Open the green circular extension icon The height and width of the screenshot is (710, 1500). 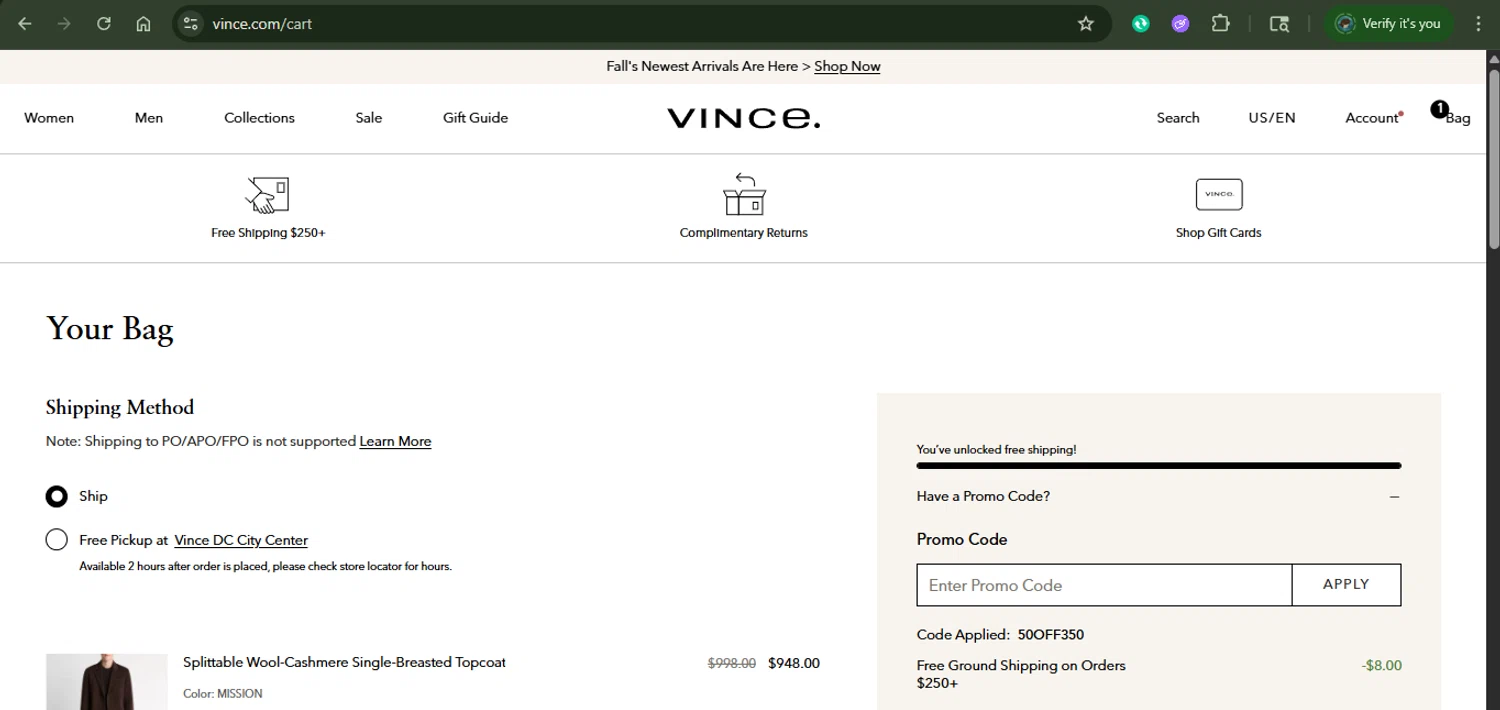[x=1141, y=23]
